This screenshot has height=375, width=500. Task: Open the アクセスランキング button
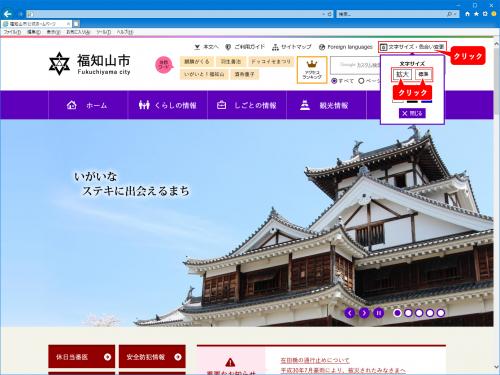312,70
